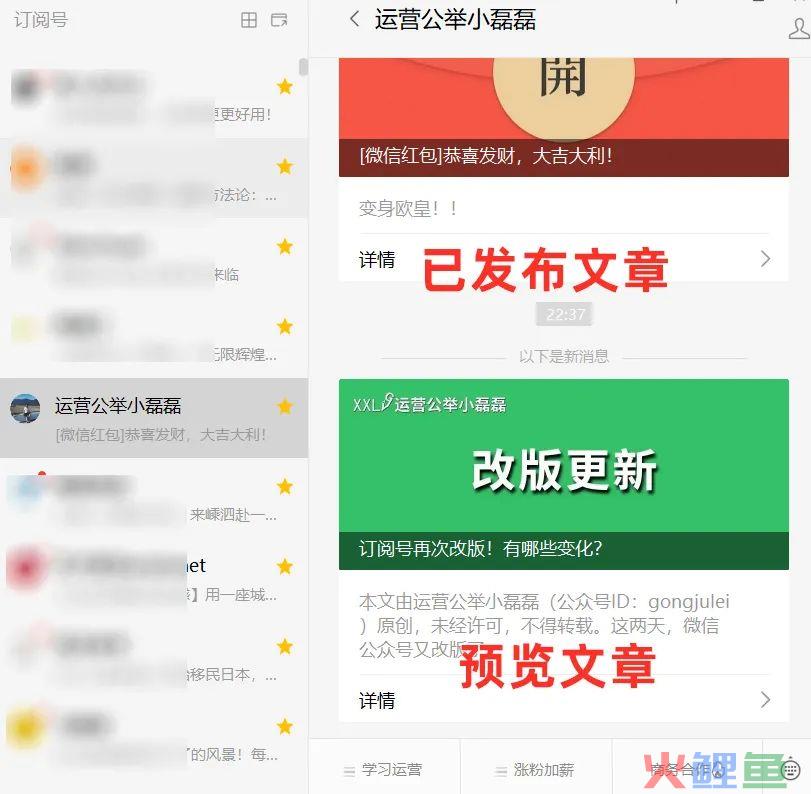811x794 pixels.
Task: Toggle the star on the first subscription row
Action: tap(285, 86)
